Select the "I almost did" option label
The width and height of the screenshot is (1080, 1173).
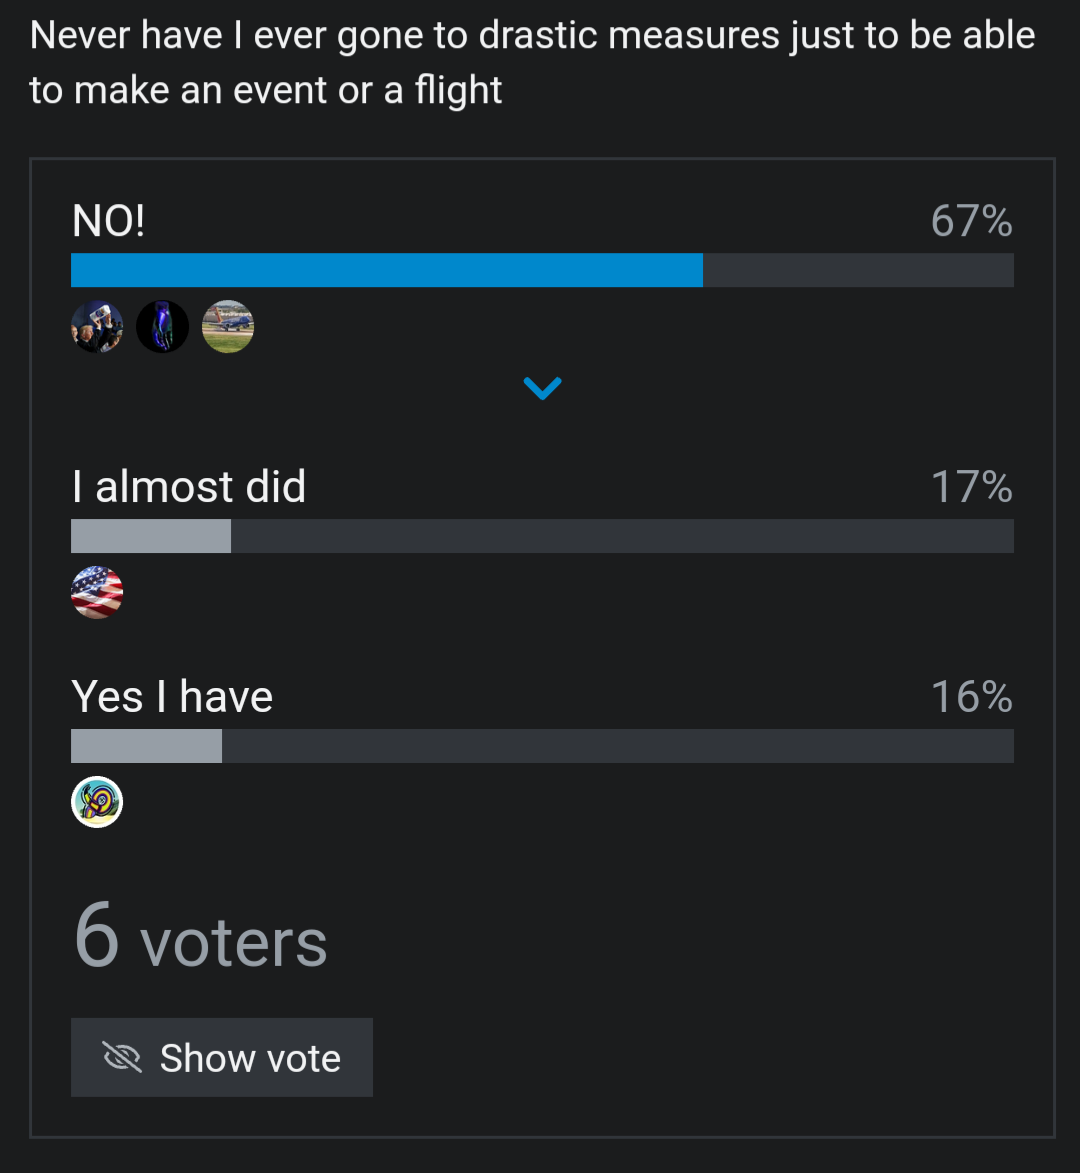coord(189,487)
